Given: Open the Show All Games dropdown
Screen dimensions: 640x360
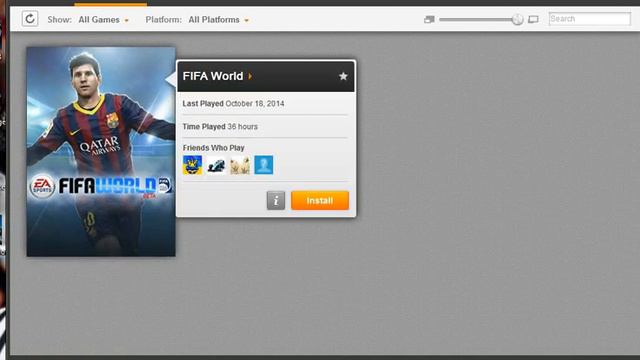Looking at the screenshot, I should pyautogui.click(x=104, y=20).
